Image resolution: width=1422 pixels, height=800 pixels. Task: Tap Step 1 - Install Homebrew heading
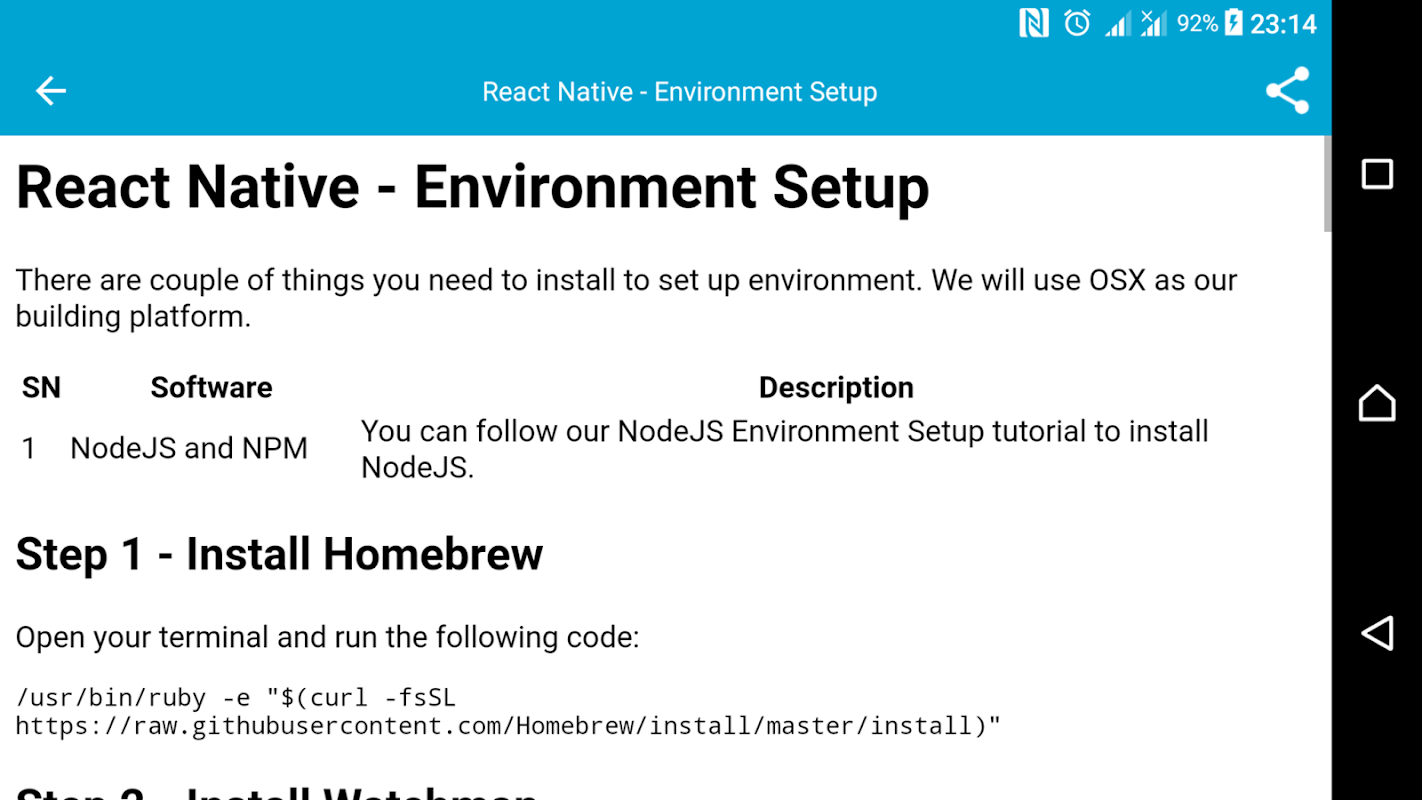pos(279,554)
